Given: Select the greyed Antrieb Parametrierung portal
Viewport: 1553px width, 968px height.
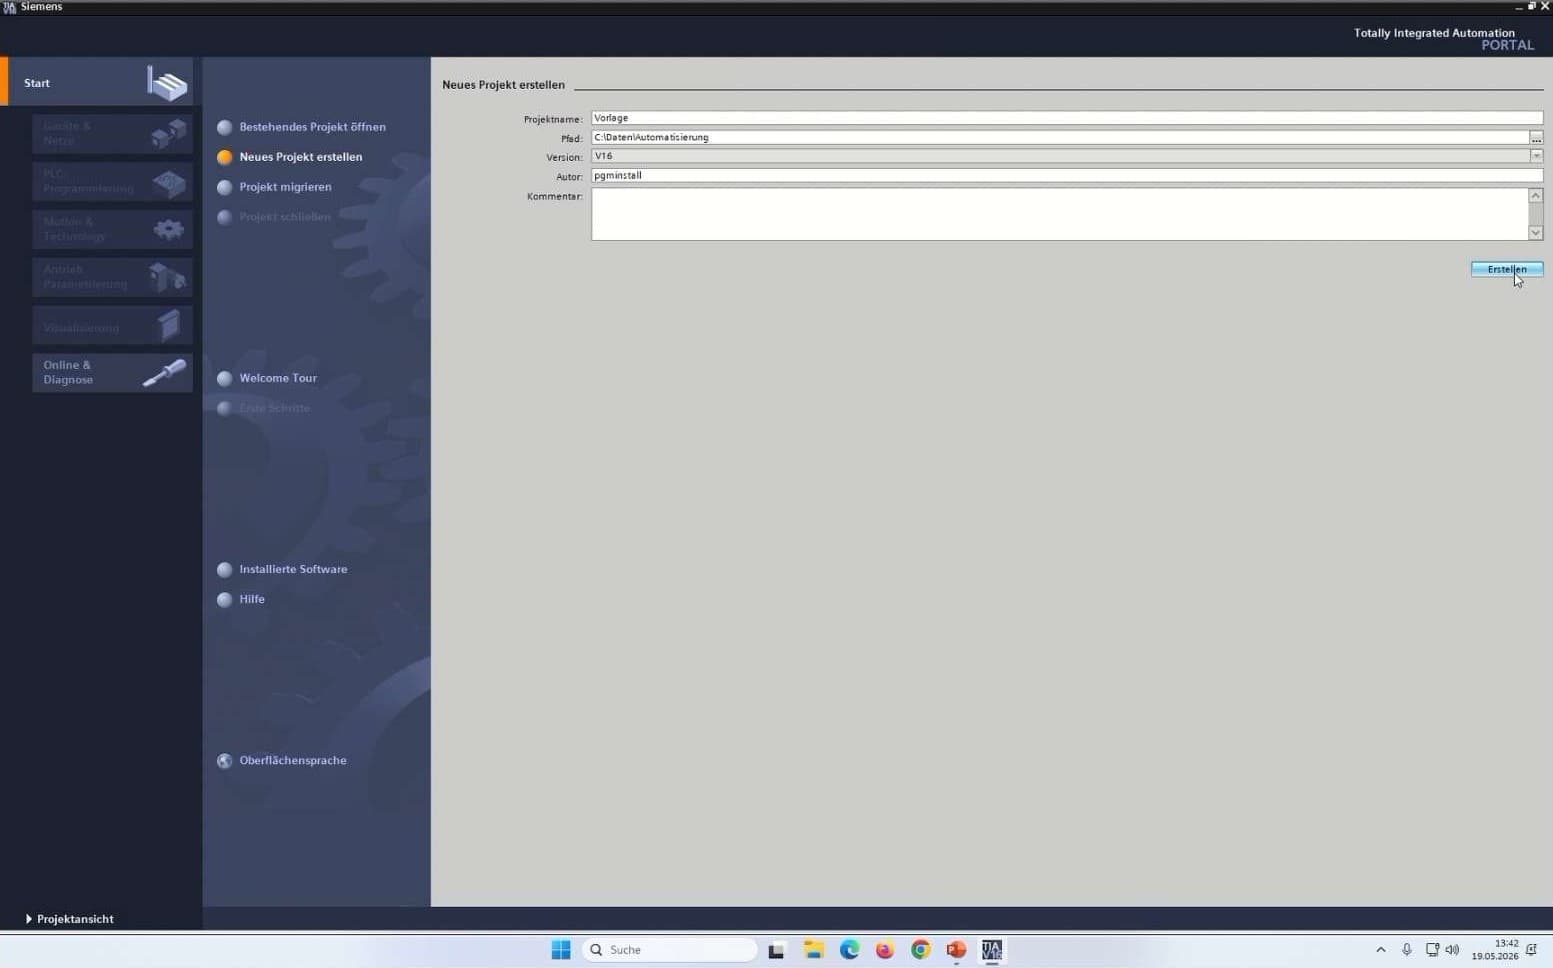Looking at the screenshot, I should coord(112,276).
